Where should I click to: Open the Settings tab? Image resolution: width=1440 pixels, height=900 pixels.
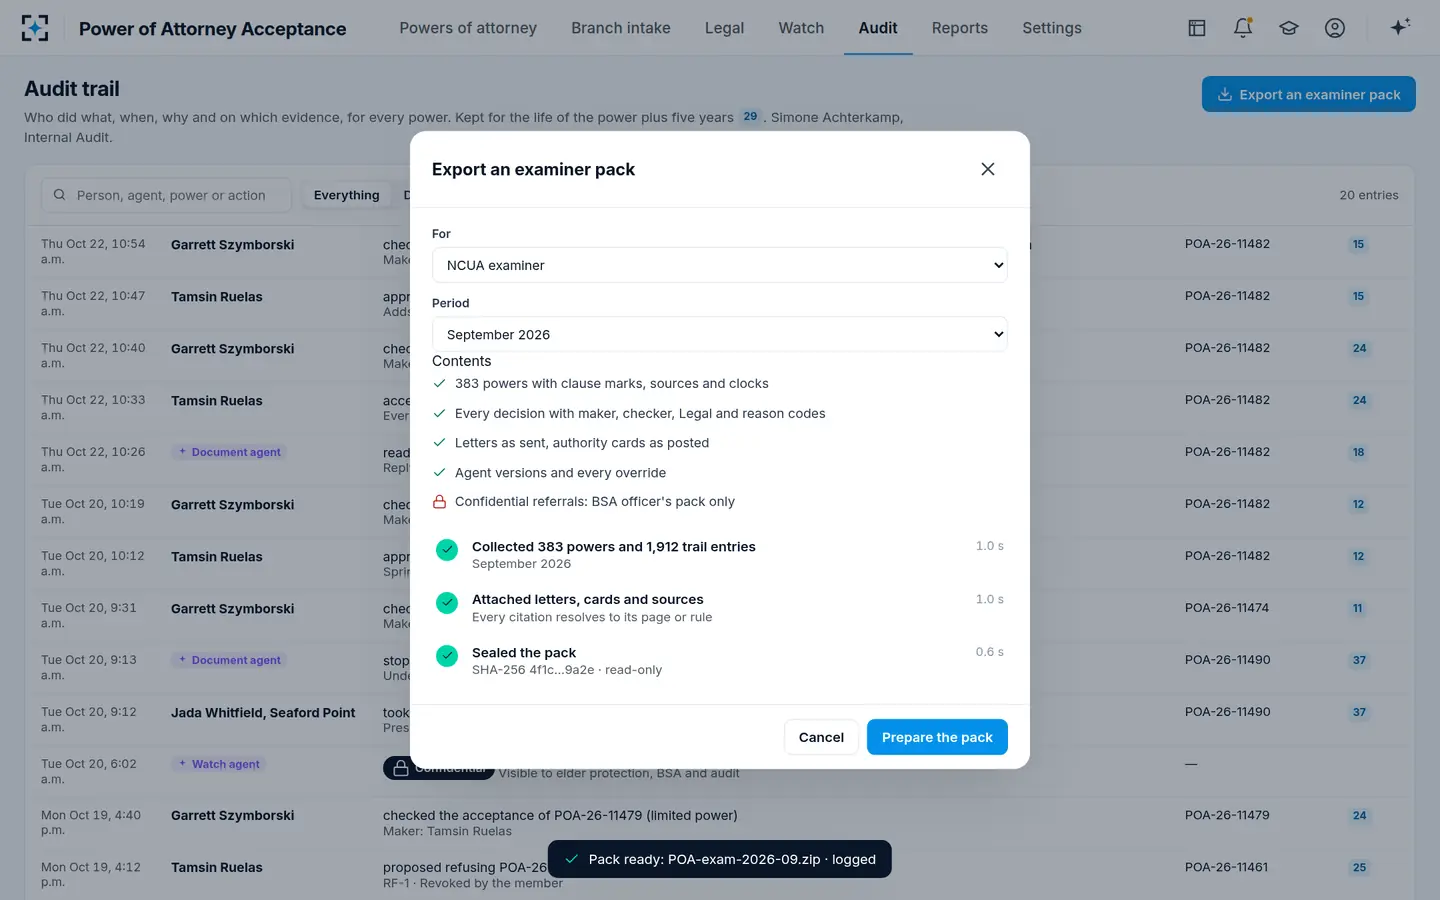[x=1052, y=28]
